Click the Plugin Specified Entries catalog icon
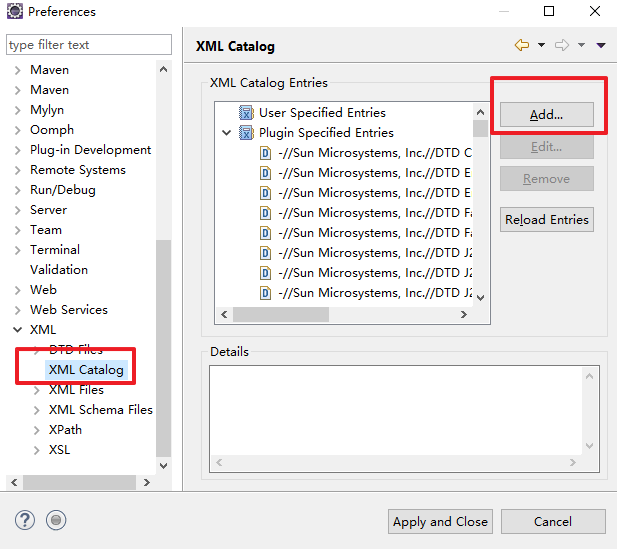The width and height of the screenshot is (617, 549). click(246, 133)
